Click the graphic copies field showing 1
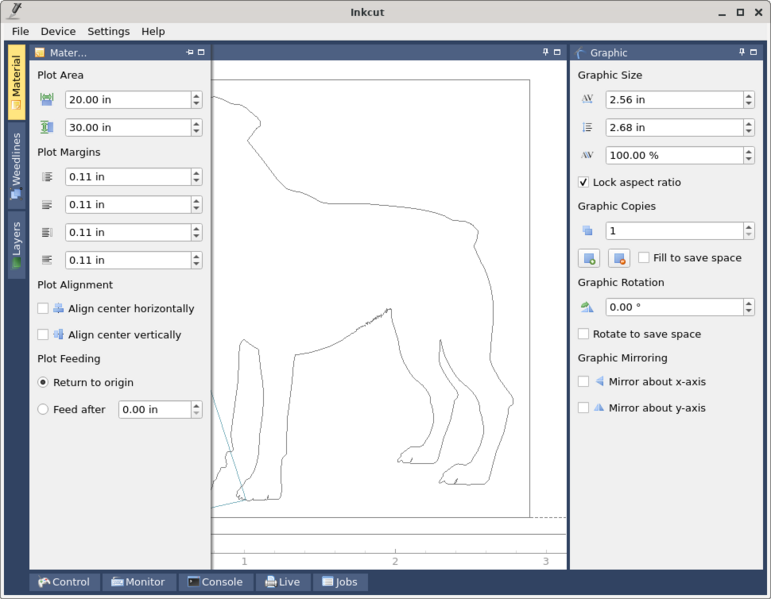 point(674,231)
